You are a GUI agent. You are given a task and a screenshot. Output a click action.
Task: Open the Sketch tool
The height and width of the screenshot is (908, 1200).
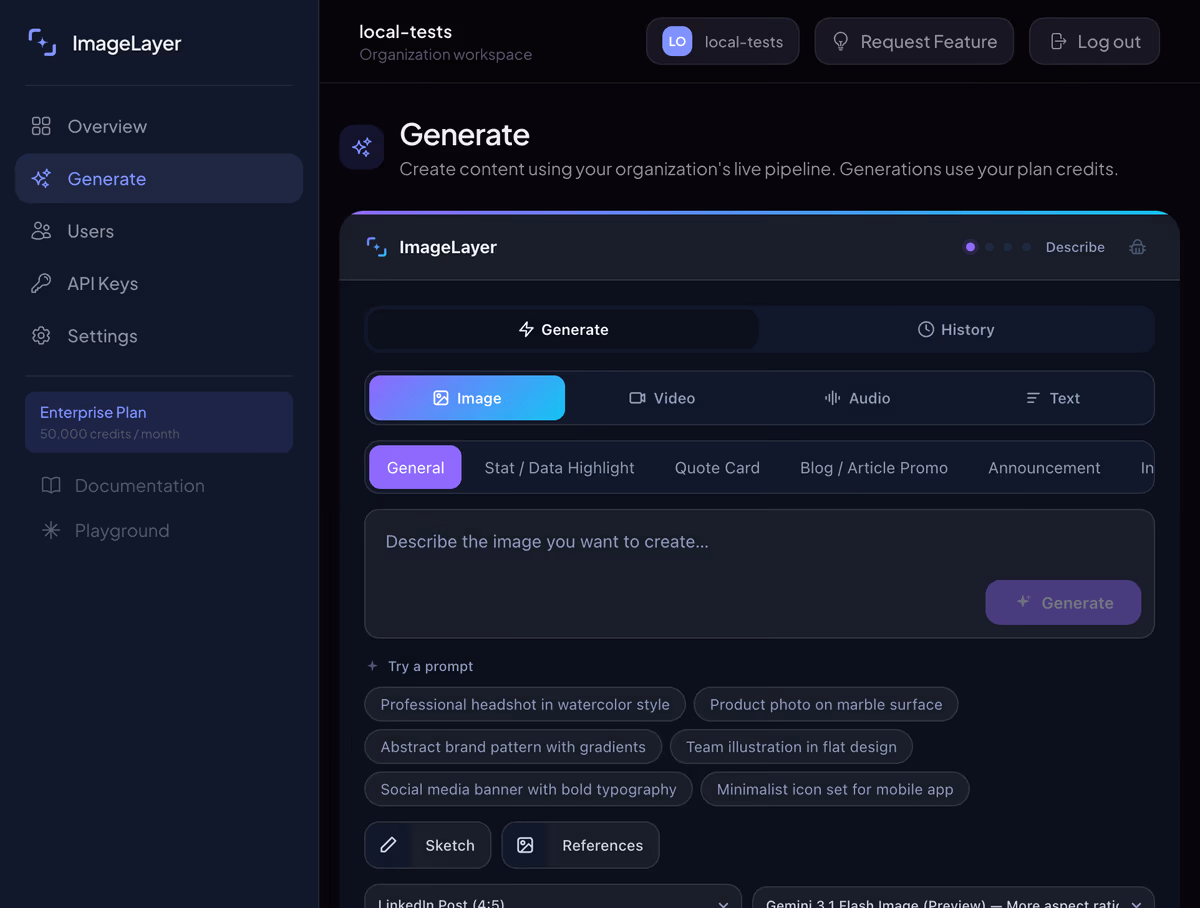click(428, 845)
